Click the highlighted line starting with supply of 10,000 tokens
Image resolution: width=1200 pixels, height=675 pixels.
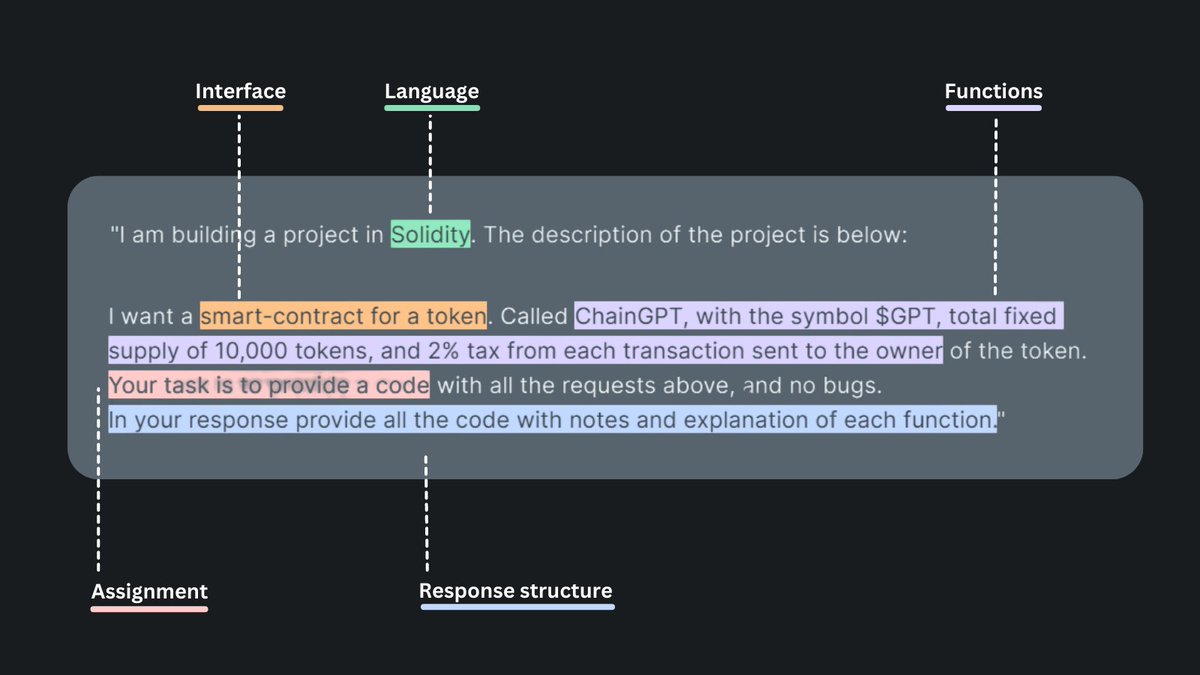pyautogui.click(x=525, y=351)
